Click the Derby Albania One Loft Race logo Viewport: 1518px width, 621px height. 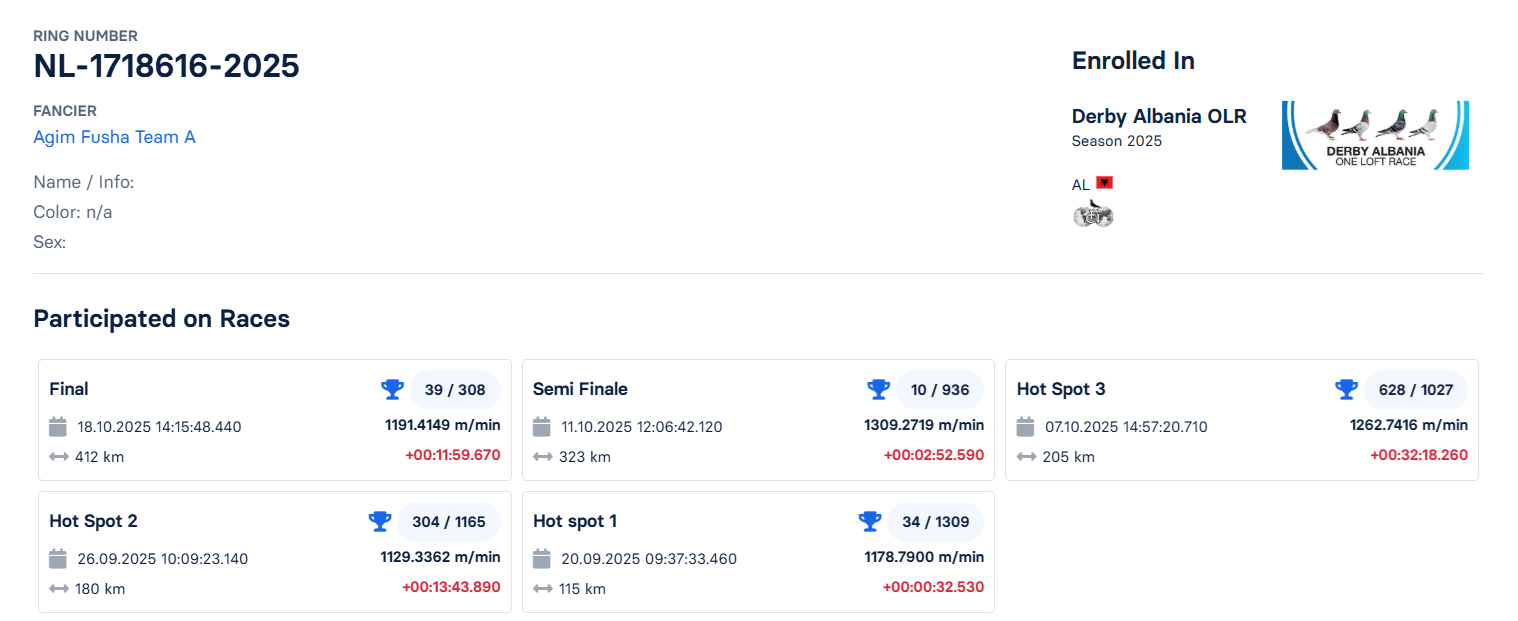click(1375, 134)
